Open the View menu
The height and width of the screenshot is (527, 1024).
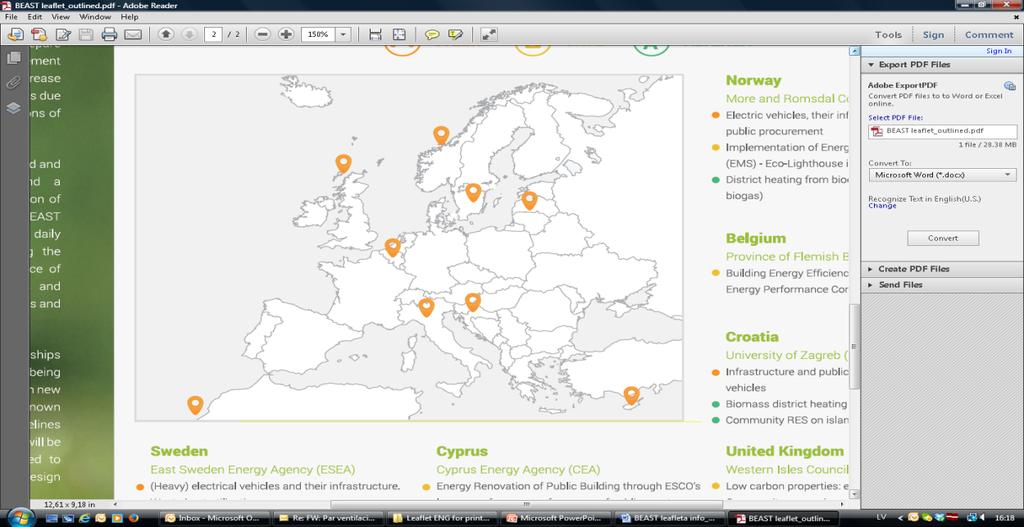[x=61, y=16]
